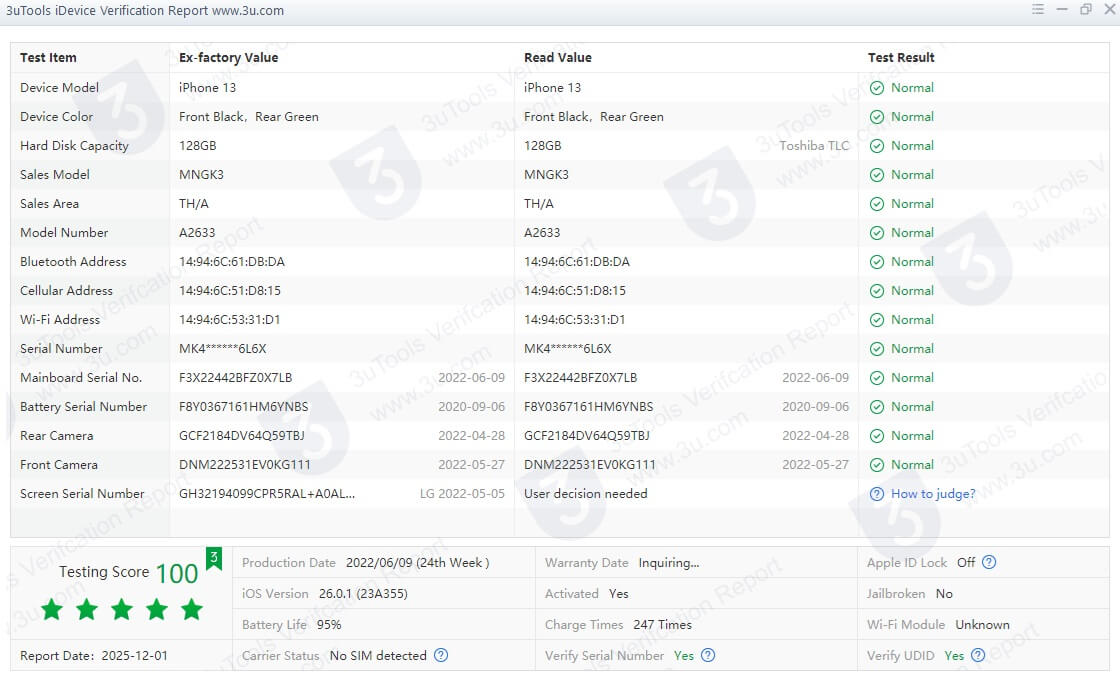This screenshot has width=1120, height=676.
Task: Open the 'How to judge?' link
Action: click(x=933, y=494)
